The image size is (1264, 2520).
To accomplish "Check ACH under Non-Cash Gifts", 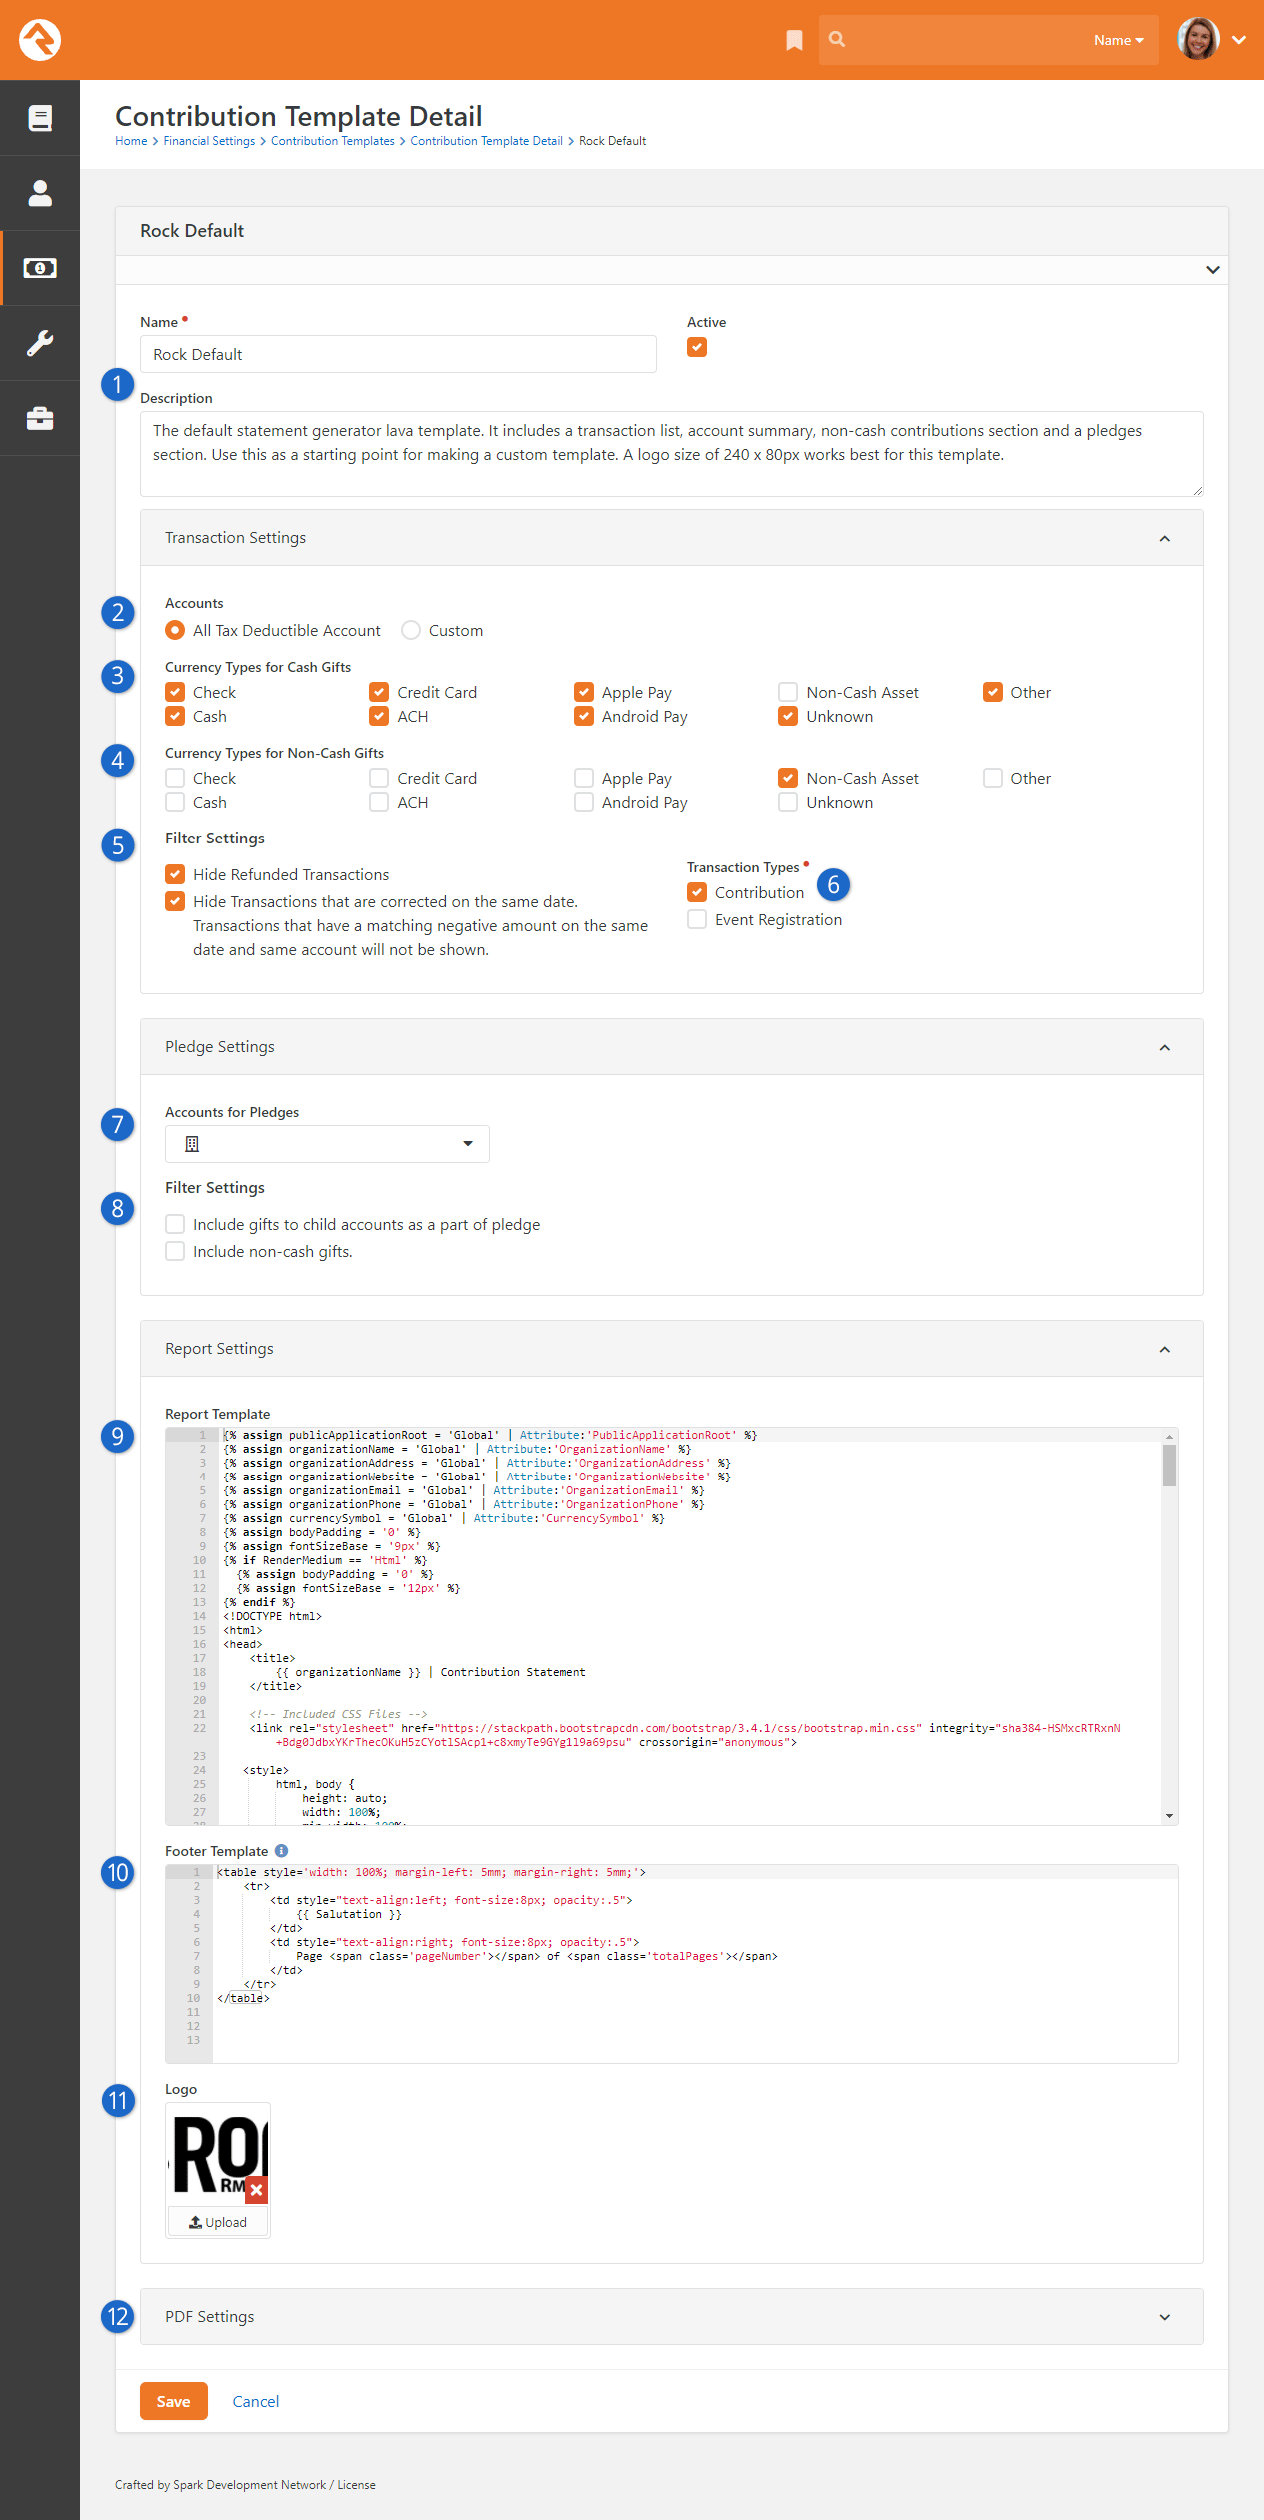I will tap(379, 802).
